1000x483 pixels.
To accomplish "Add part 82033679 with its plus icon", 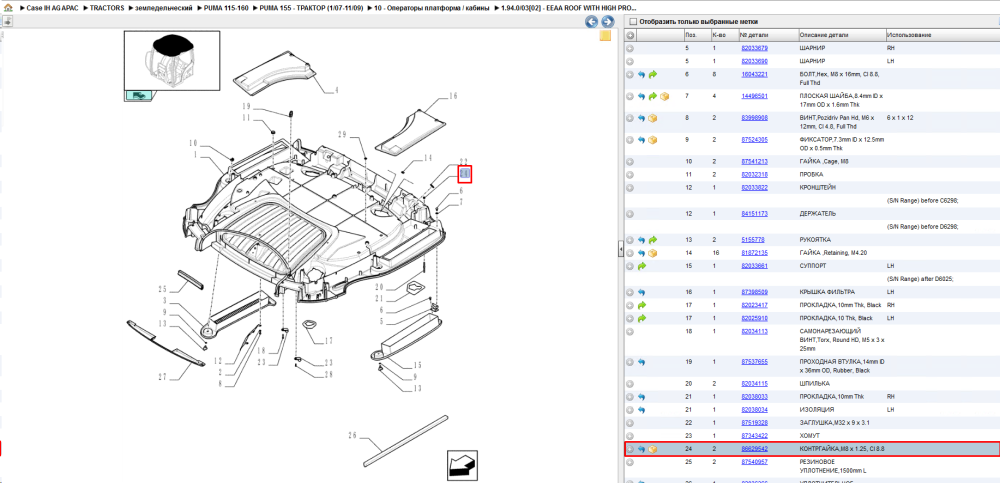I will tap(630, 48).
